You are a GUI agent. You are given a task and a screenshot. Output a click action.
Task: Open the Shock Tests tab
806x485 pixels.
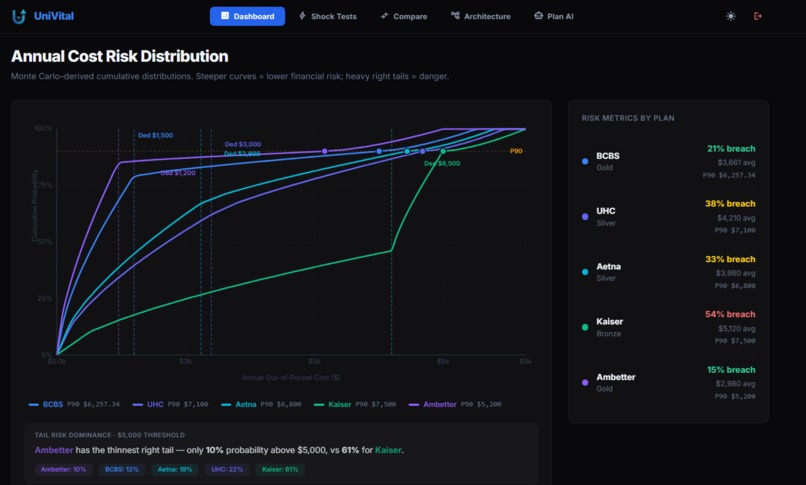pyautogui.click(x=328, y=16)
